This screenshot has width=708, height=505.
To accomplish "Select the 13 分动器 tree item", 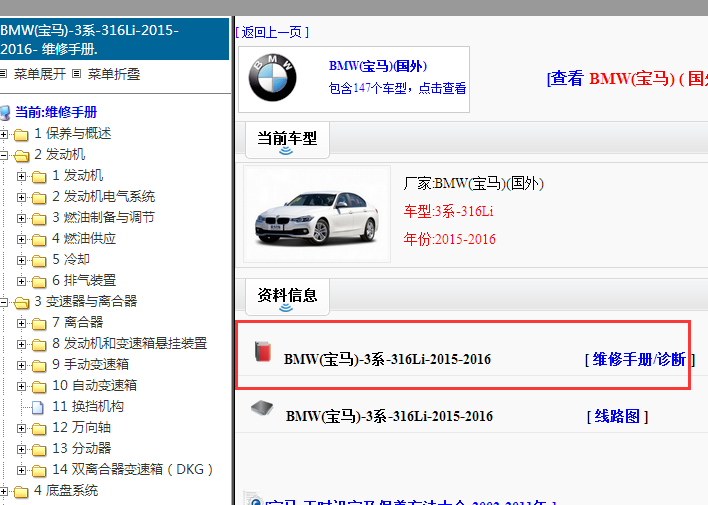I will point(82,449).
